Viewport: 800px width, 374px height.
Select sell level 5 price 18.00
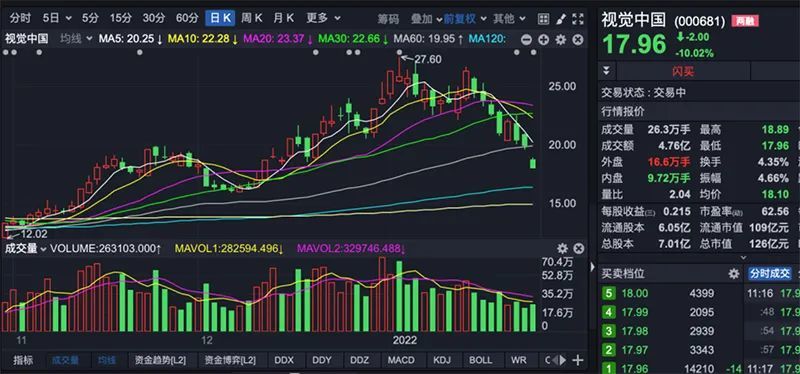coord(635,293)
